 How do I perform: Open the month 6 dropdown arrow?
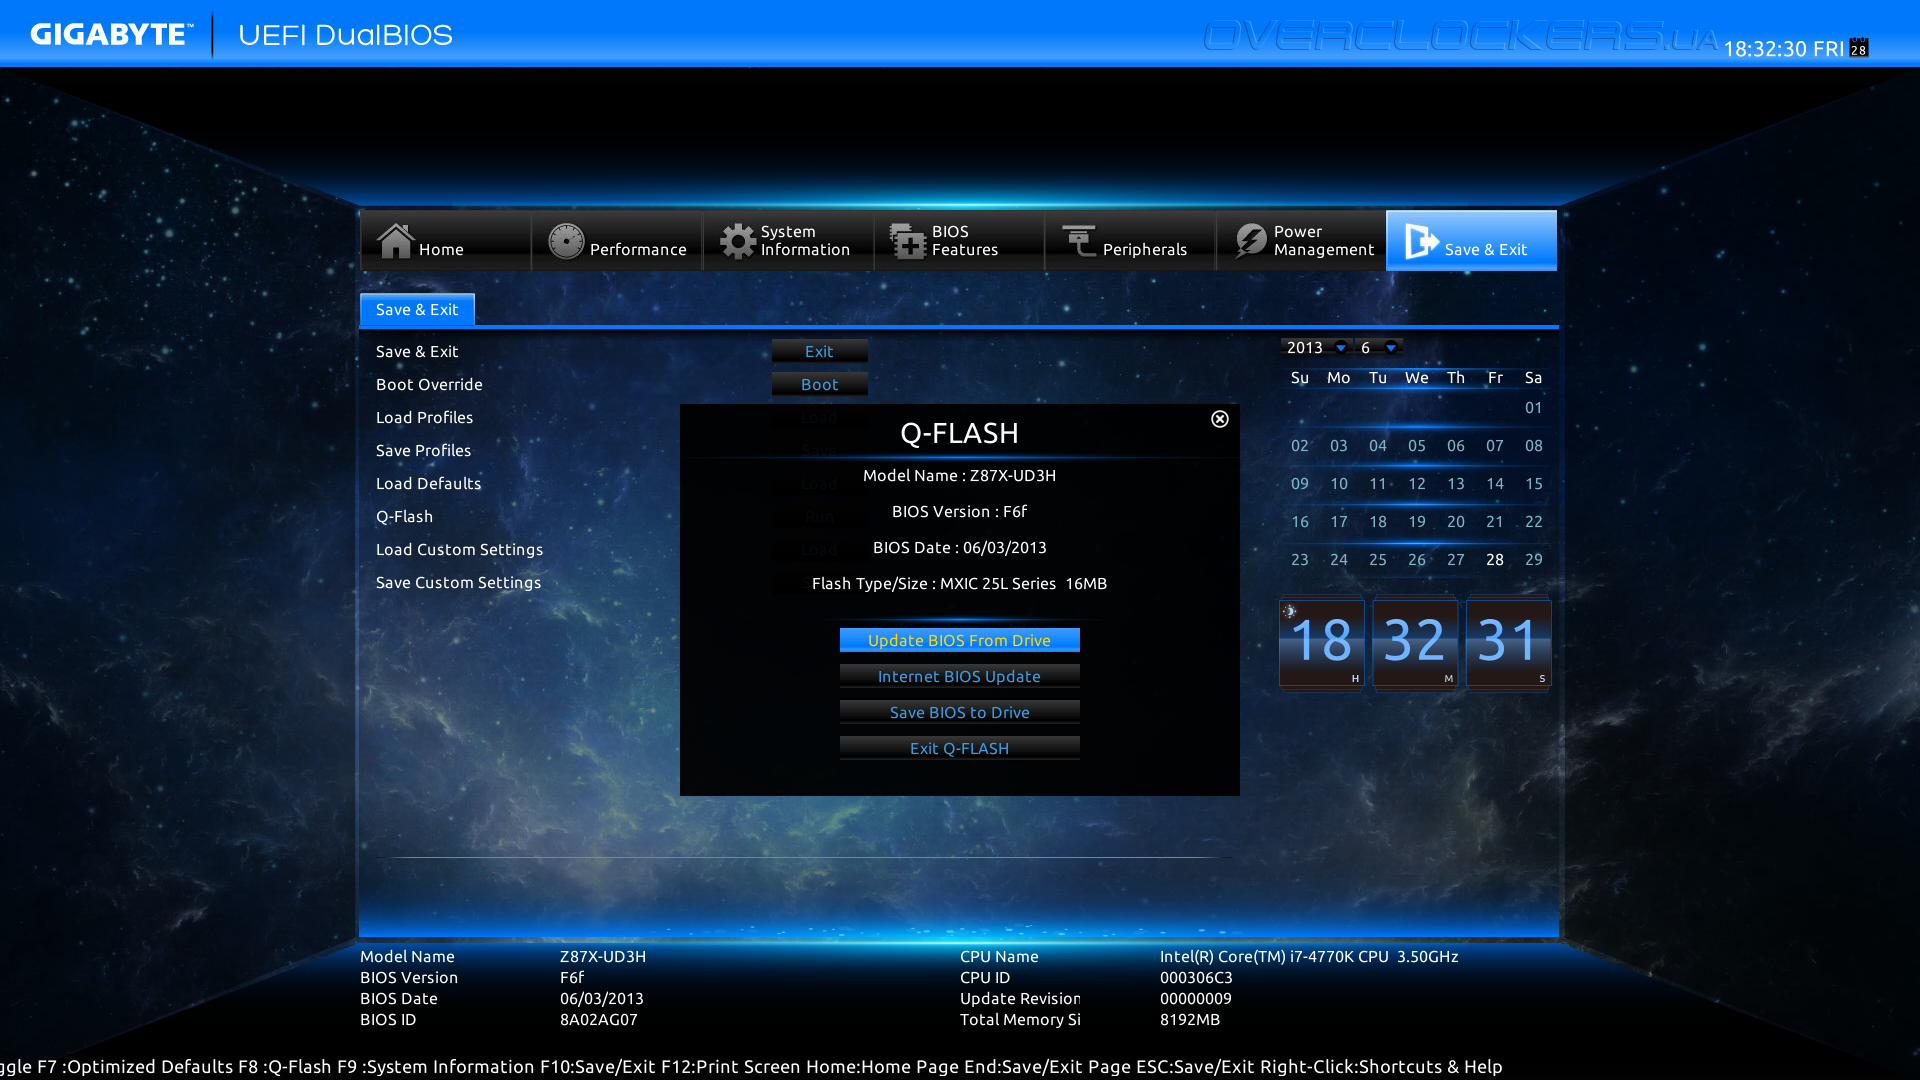[1391, 347]
